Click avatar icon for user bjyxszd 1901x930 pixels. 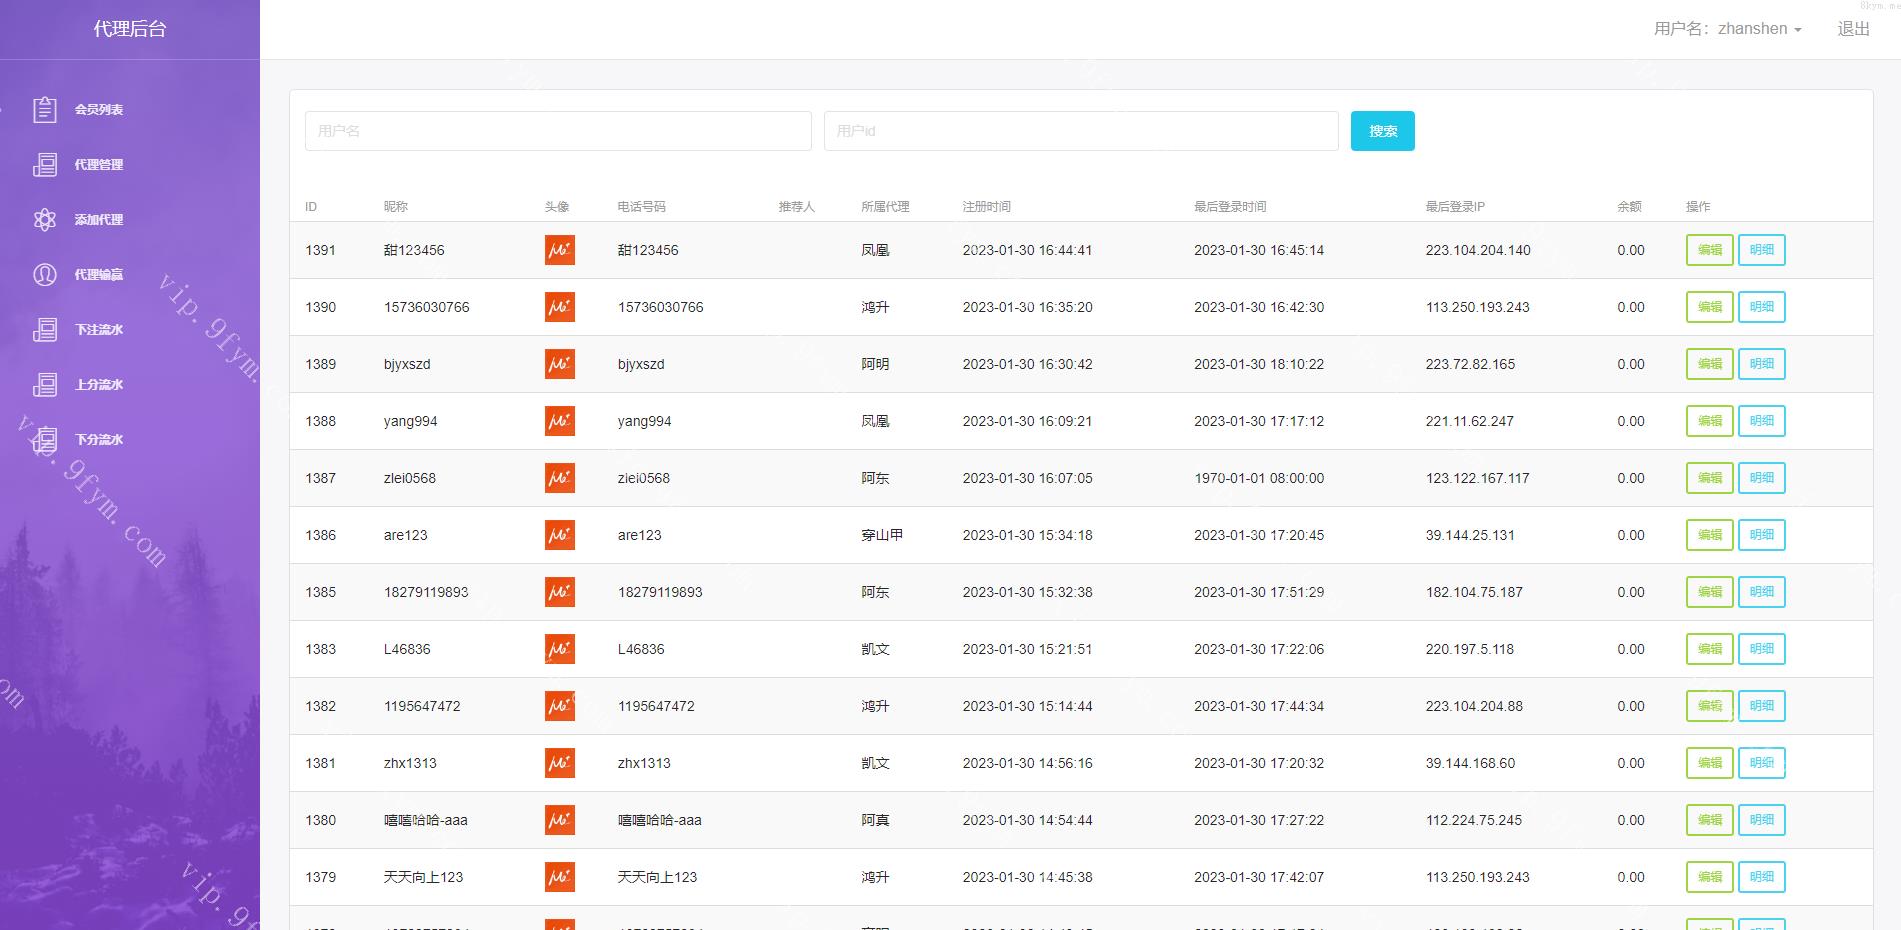tap(560, 364)
